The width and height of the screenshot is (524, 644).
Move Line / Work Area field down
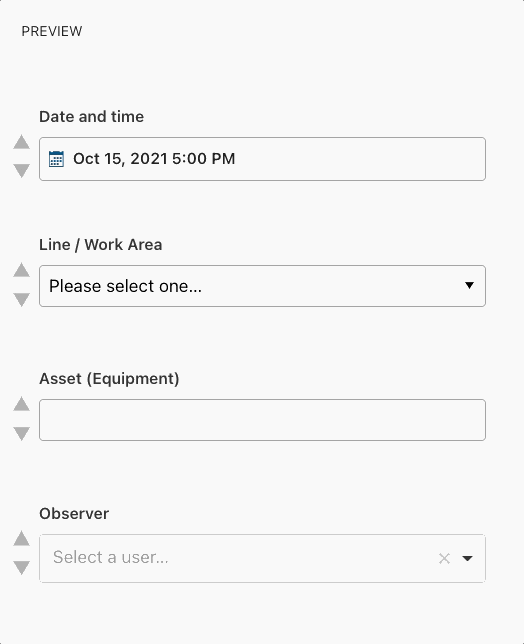pos(21,299)
